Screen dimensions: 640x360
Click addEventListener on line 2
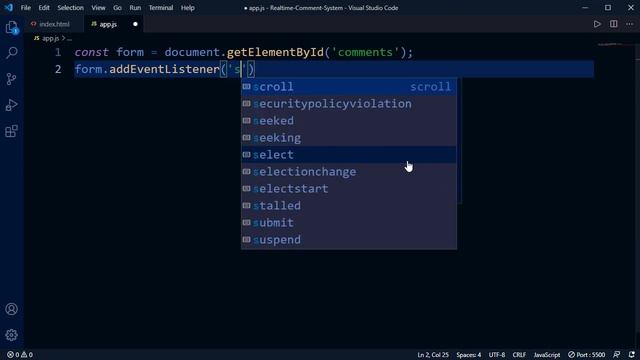164,69
